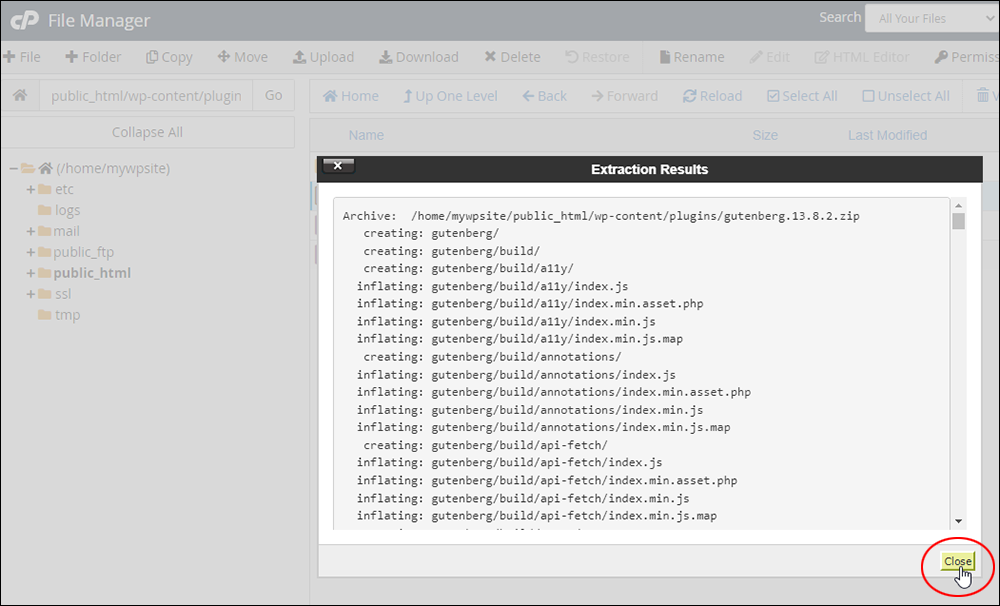Collapse All folders in tree

pyautogui.click(x=147, y=132)
